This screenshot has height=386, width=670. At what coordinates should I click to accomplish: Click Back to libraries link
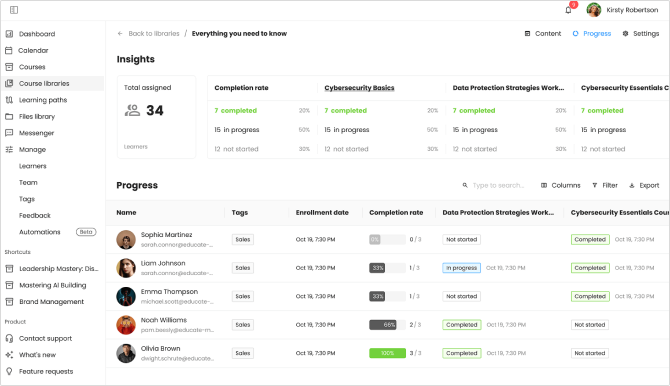[x=154, y=33]
